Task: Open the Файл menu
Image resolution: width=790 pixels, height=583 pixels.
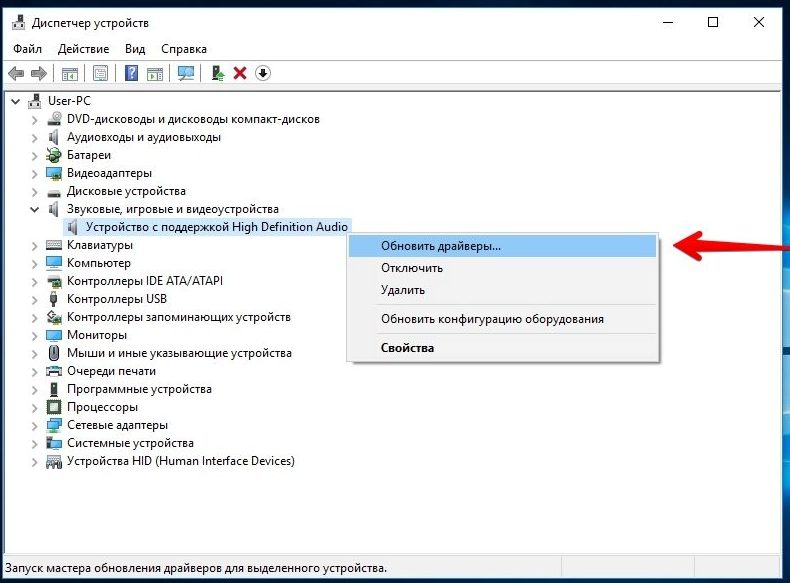Action: (27, 48)
